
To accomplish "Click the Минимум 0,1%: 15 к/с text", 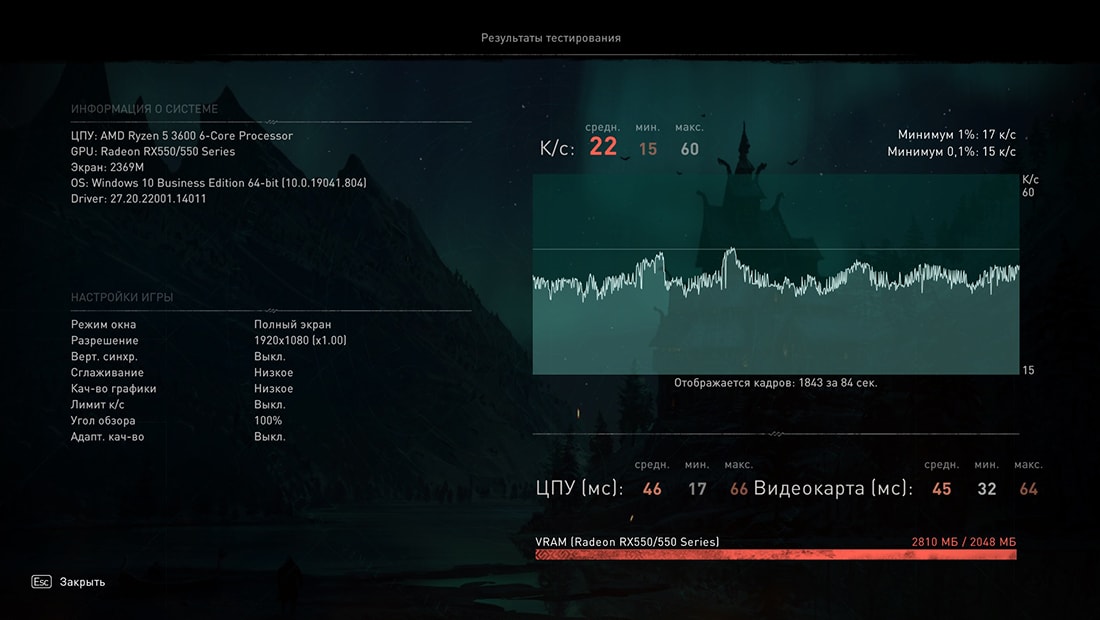I will tap(951, 151).
